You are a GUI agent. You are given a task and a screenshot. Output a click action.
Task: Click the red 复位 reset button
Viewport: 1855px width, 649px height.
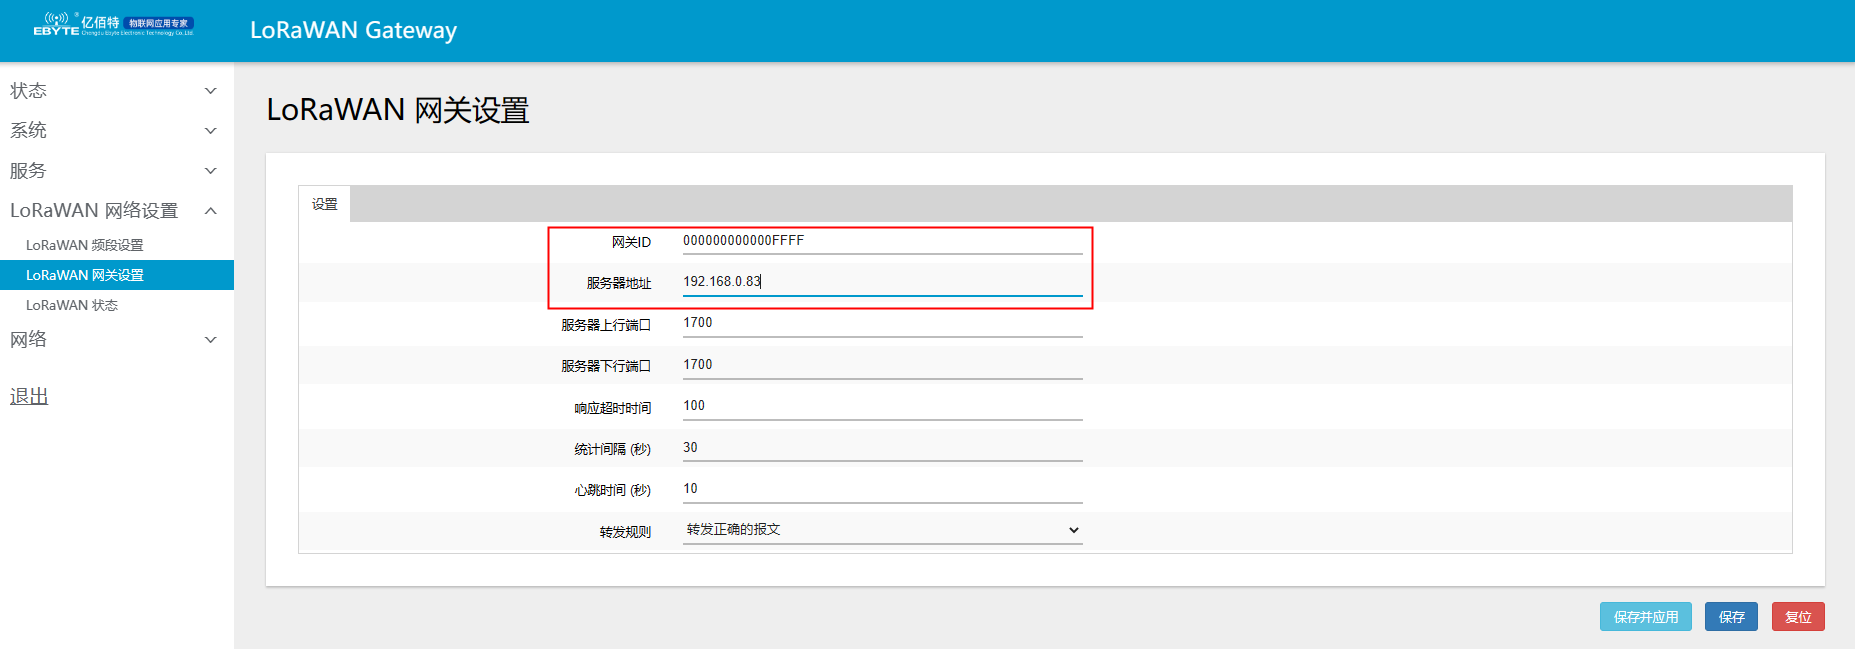pos(1797,617)
